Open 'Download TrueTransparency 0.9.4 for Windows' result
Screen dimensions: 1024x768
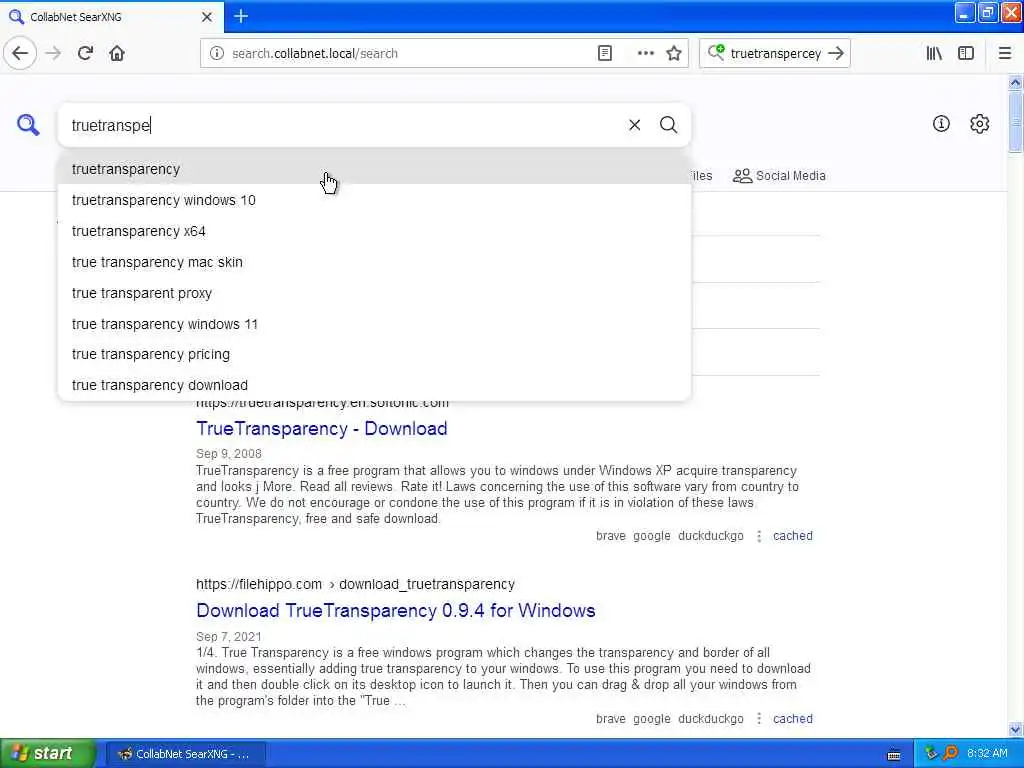pyautogui.click(x=396, y=611)
